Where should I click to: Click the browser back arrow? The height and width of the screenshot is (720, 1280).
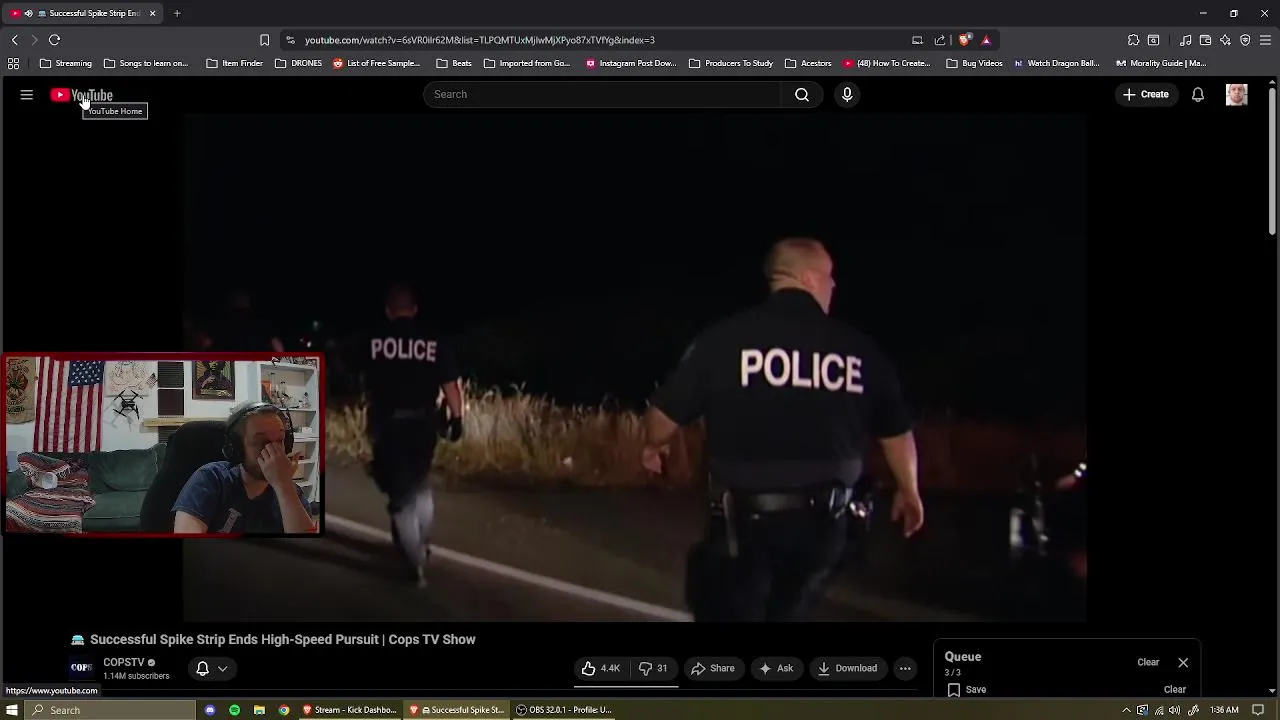(x=15, y=40)
